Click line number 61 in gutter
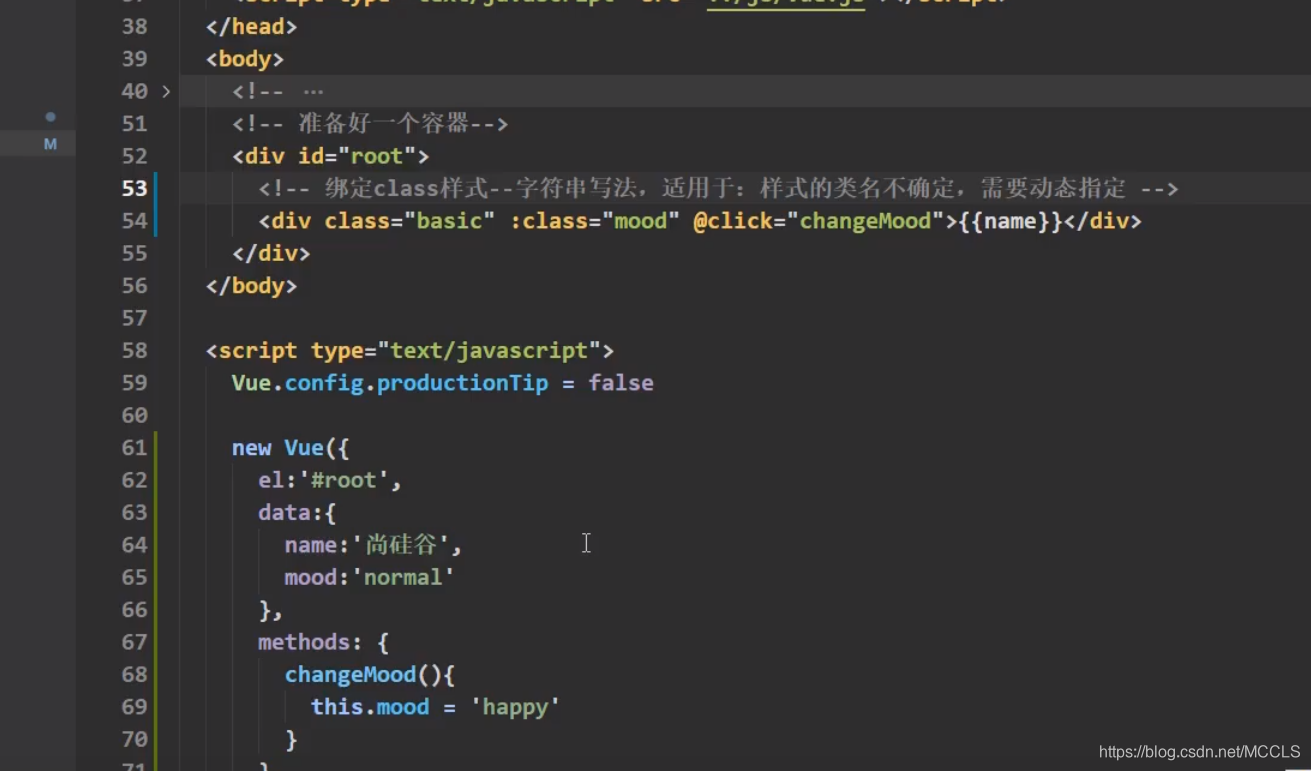Viewport: 1311px width, 771px height. tap(134, 448)
